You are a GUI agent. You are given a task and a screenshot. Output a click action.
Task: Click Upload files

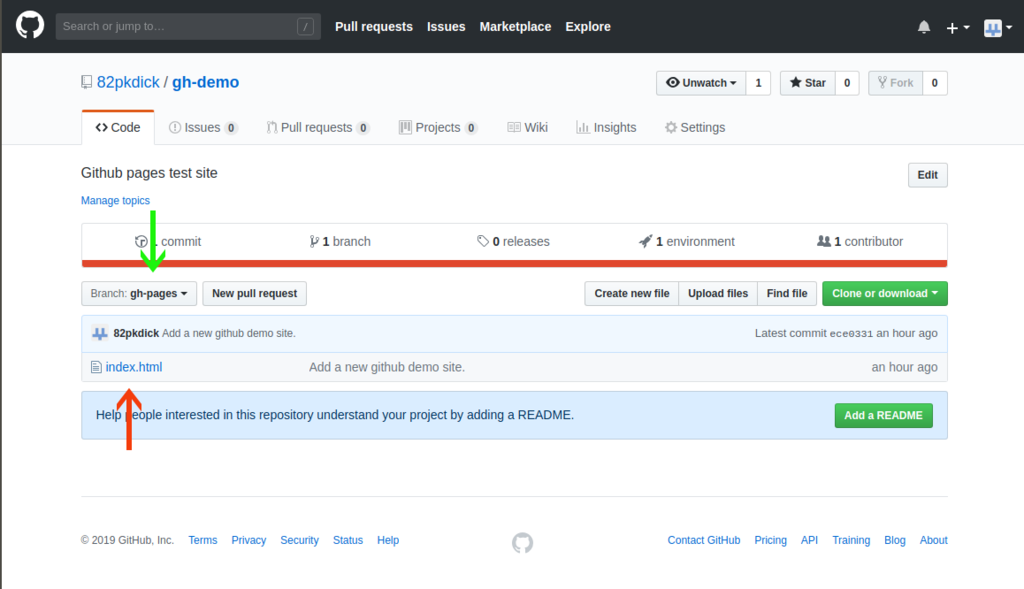[718, 293]
